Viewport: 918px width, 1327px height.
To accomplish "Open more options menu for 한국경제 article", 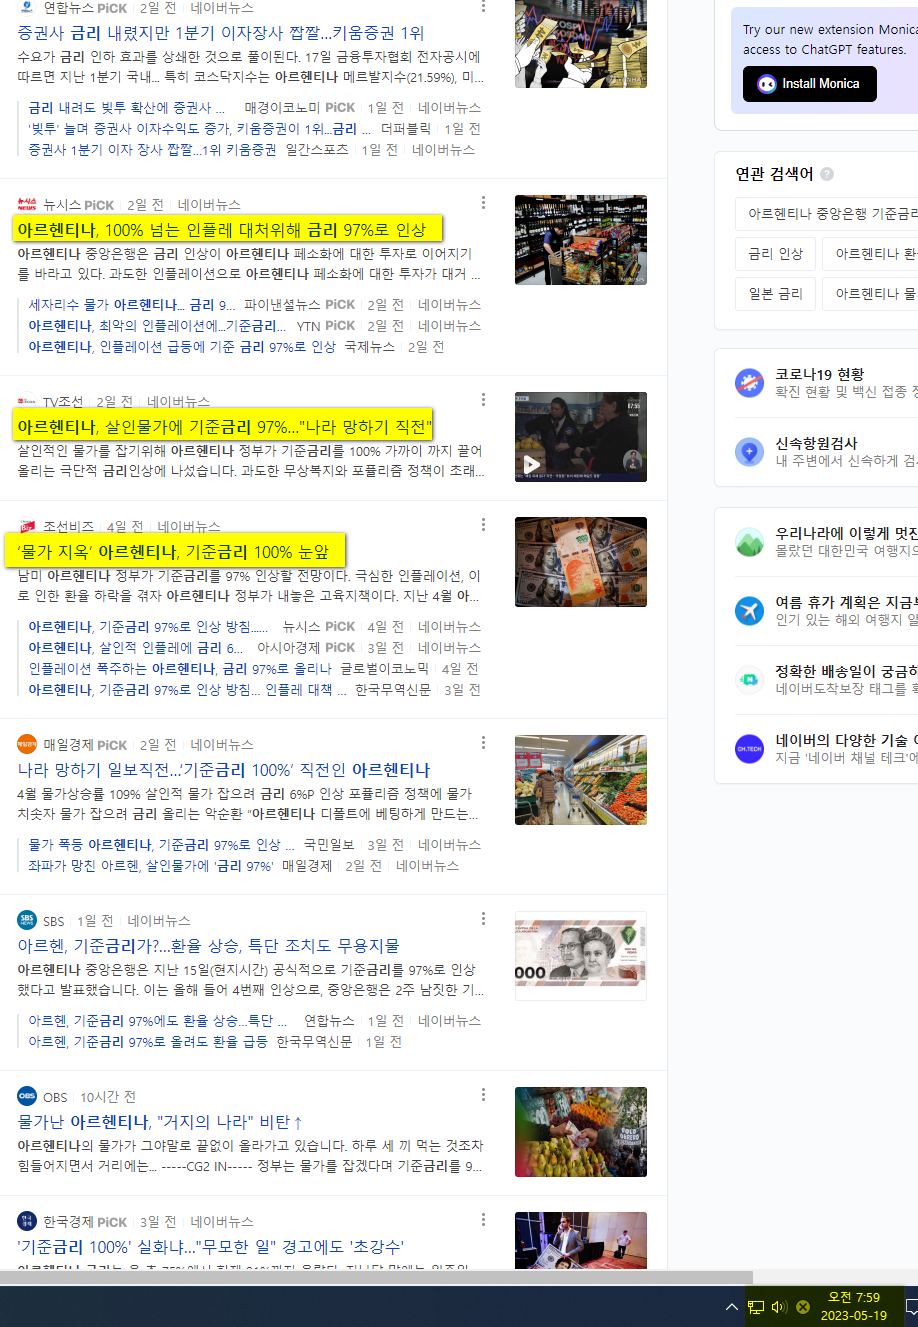I will tap(484, 1219).
